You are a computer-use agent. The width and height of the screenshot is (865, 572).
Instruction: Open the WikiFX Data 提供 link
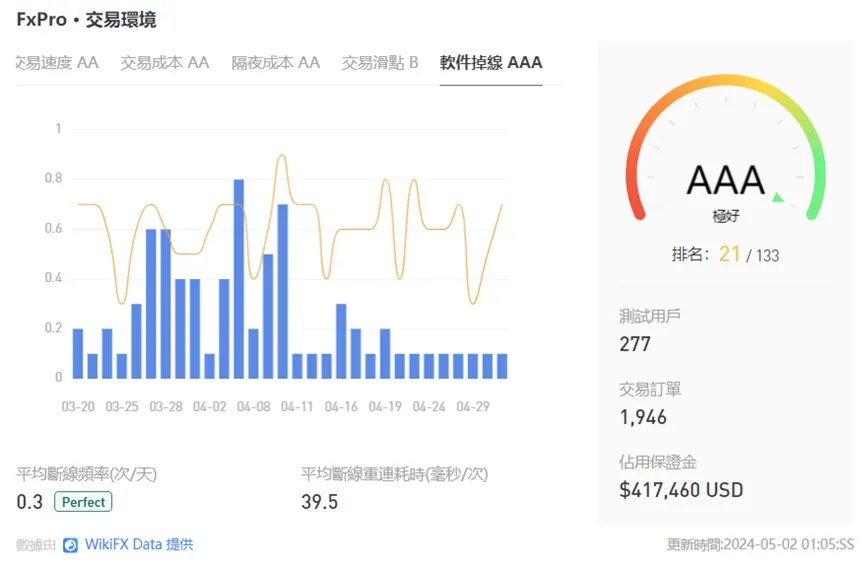pos(139,544)
